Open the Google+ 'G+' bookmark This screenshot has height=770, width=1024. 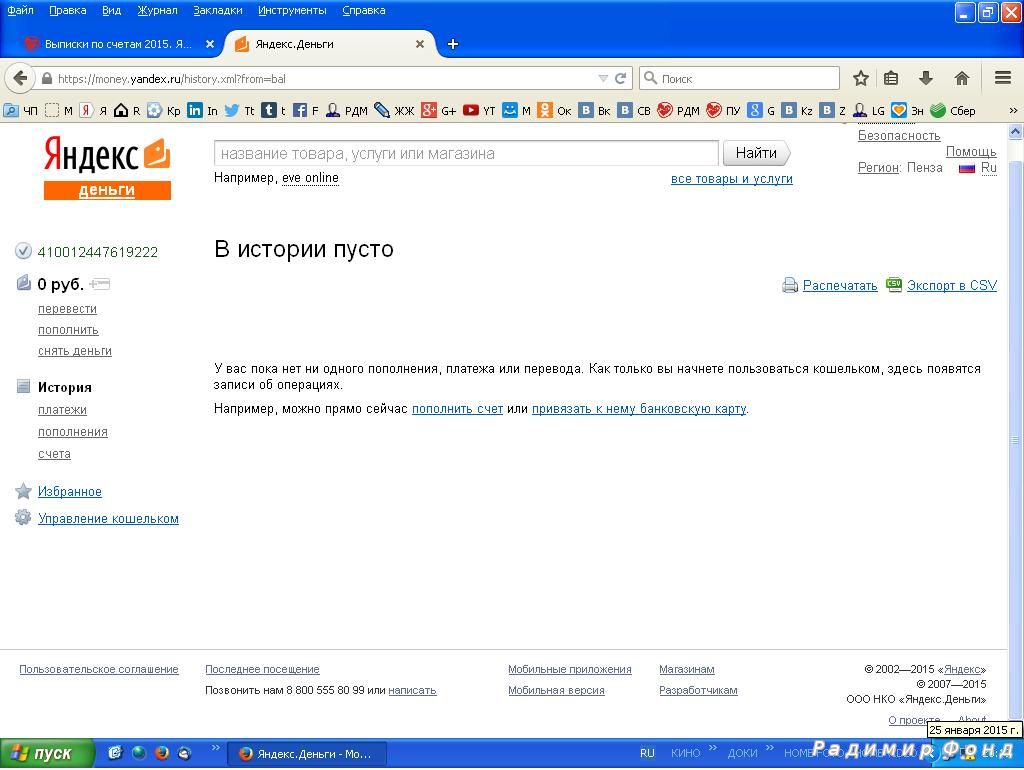click(x=438, y=110)
